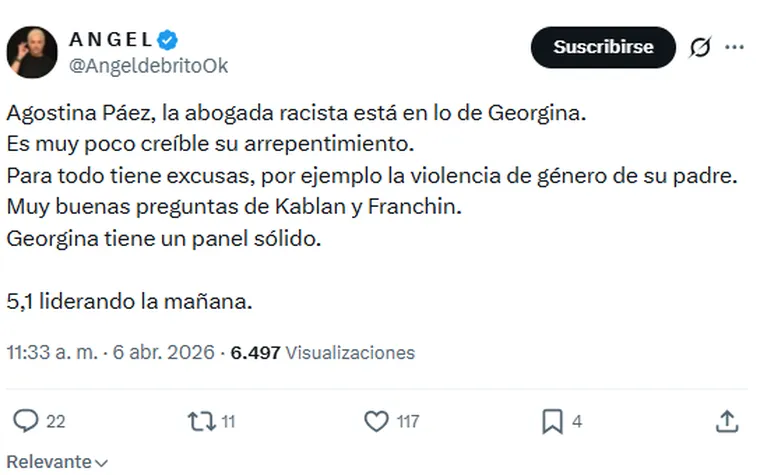Click the chevron next to Relevante
Screen dimensions: 760x475
click(x=100, y=463)
